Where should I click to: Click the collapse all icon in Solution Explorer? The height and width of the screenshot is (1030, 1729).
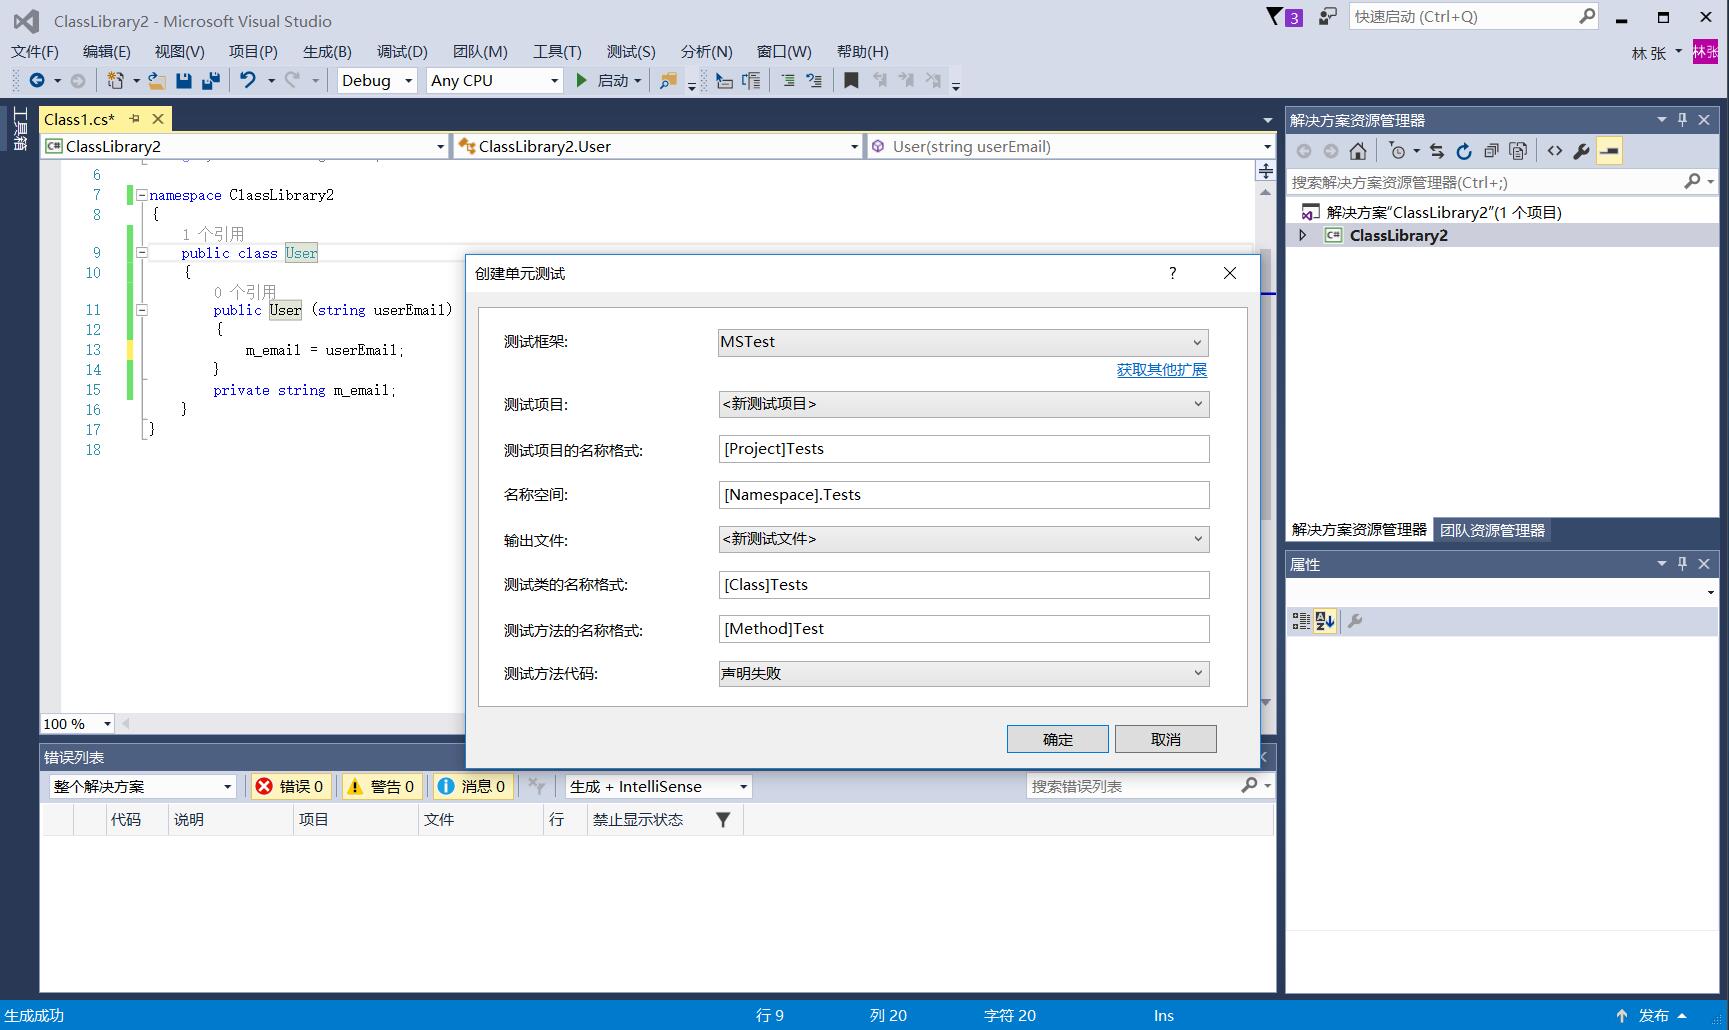1491,151
